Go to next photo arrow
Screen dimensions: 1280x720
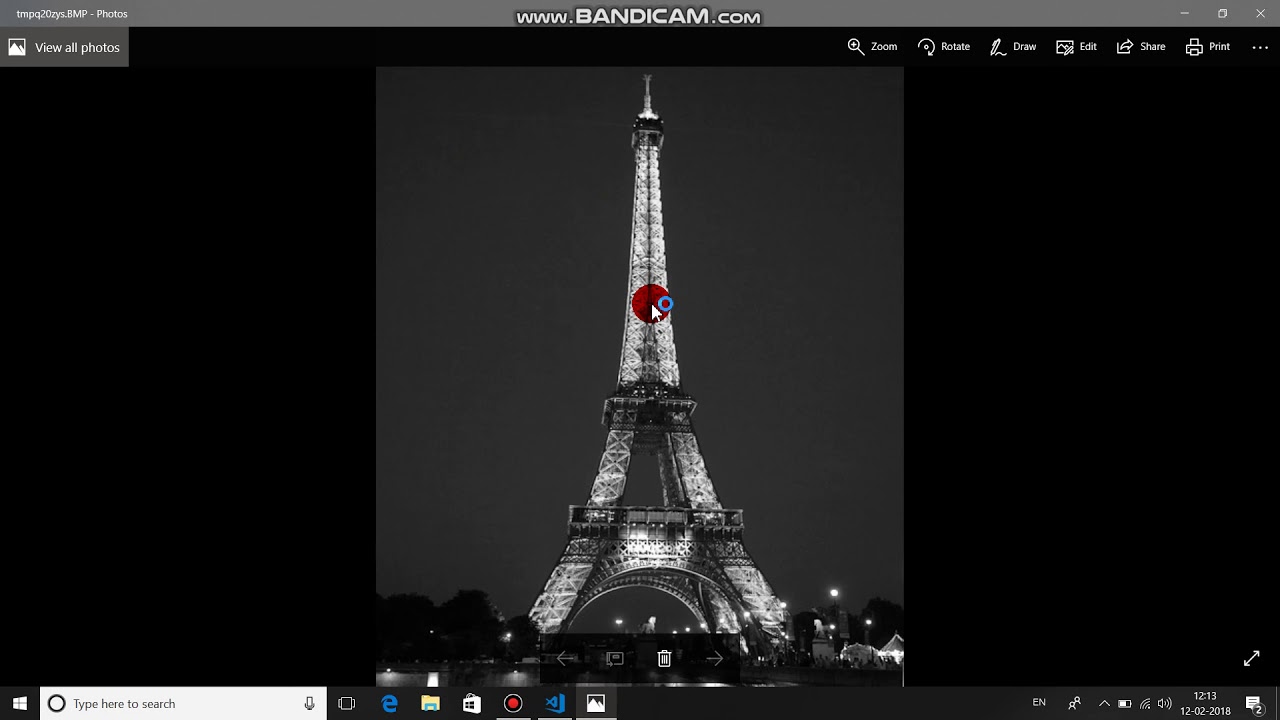[714, 658]
